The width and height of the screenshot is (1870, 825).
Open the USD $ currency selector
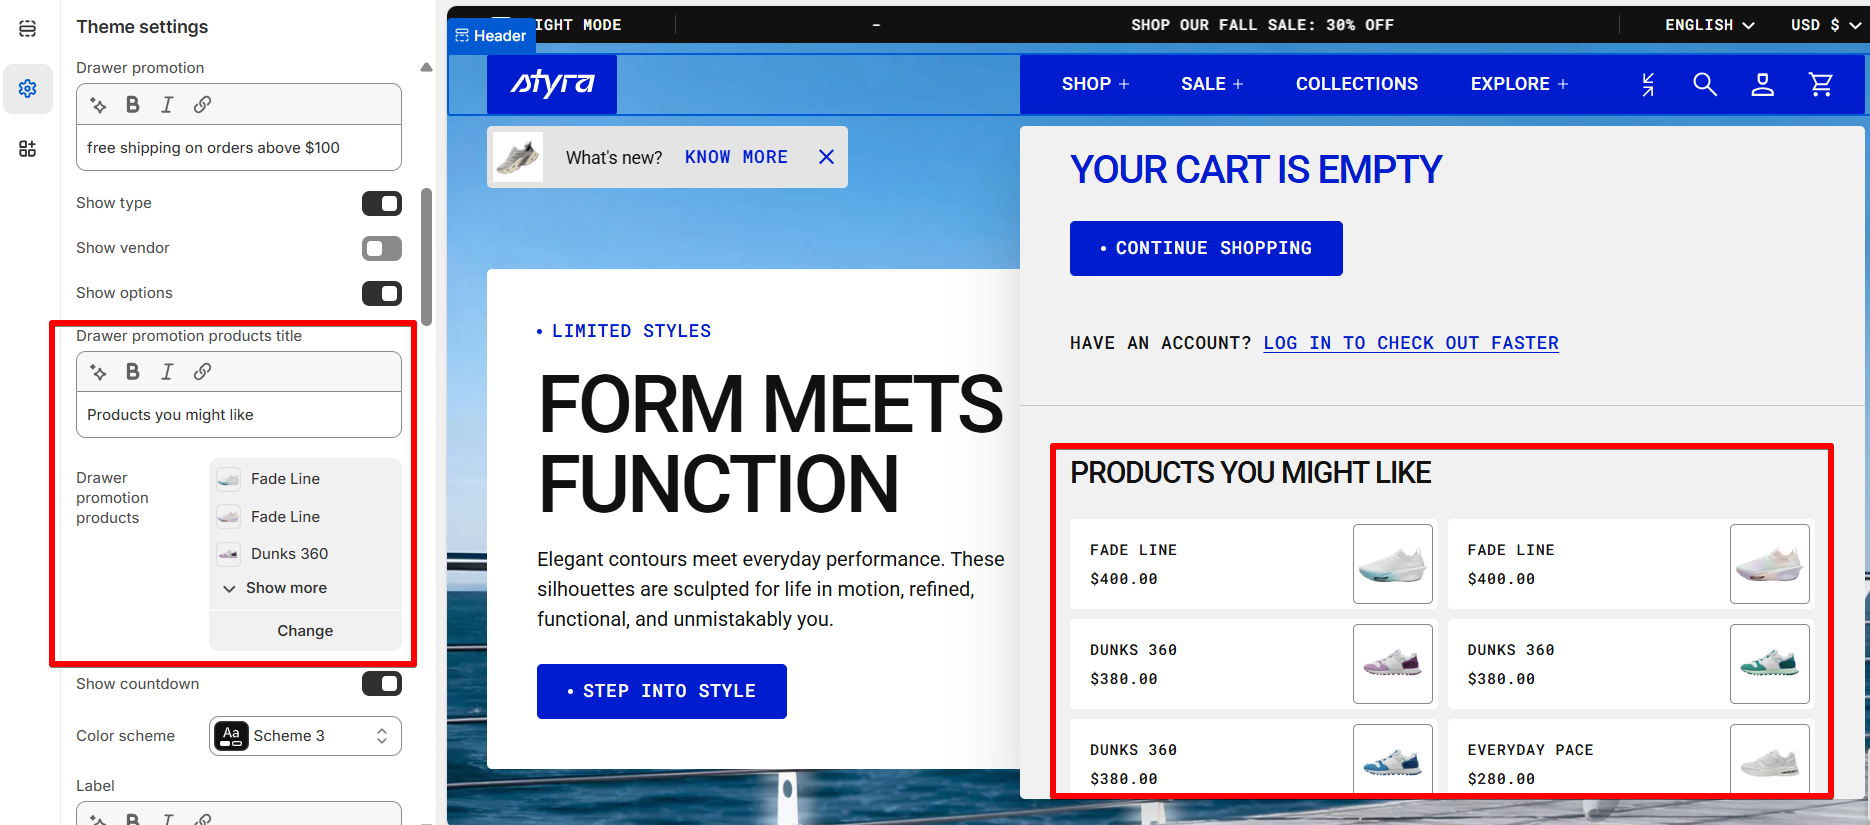(x=1826, y=25)
